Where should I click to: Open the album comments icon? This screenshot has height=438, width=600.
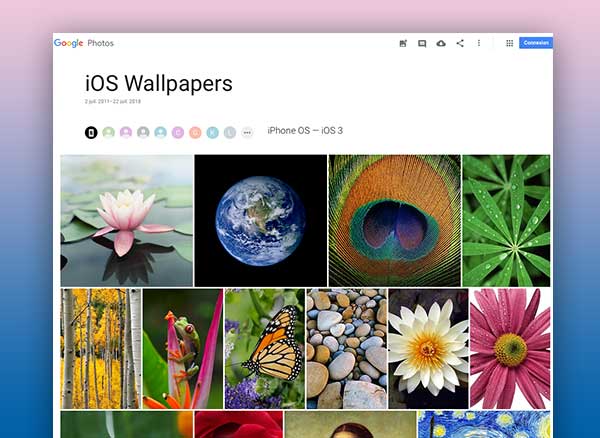(422, 43)
